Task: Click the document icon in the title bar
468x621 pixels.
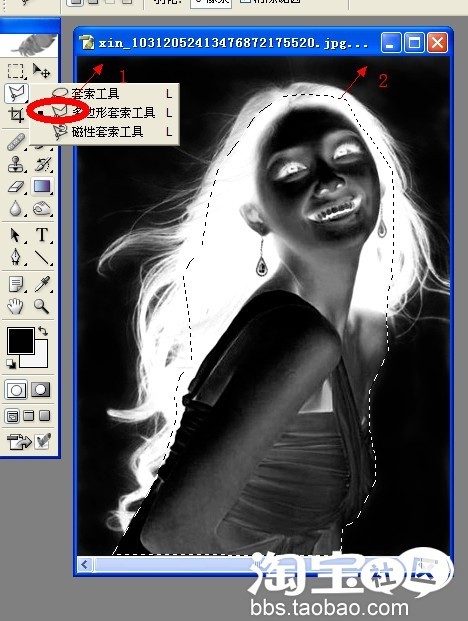Action: (87, 42)
